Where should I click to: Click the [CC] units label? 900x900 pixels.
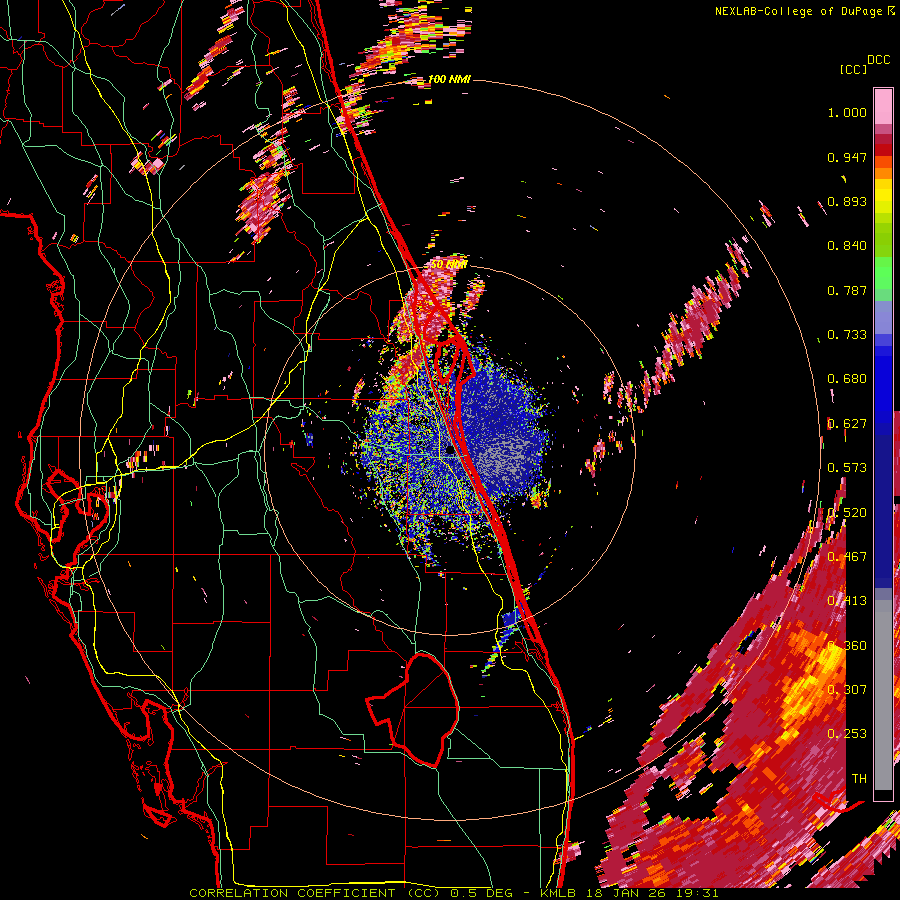(x=853, y=69)
